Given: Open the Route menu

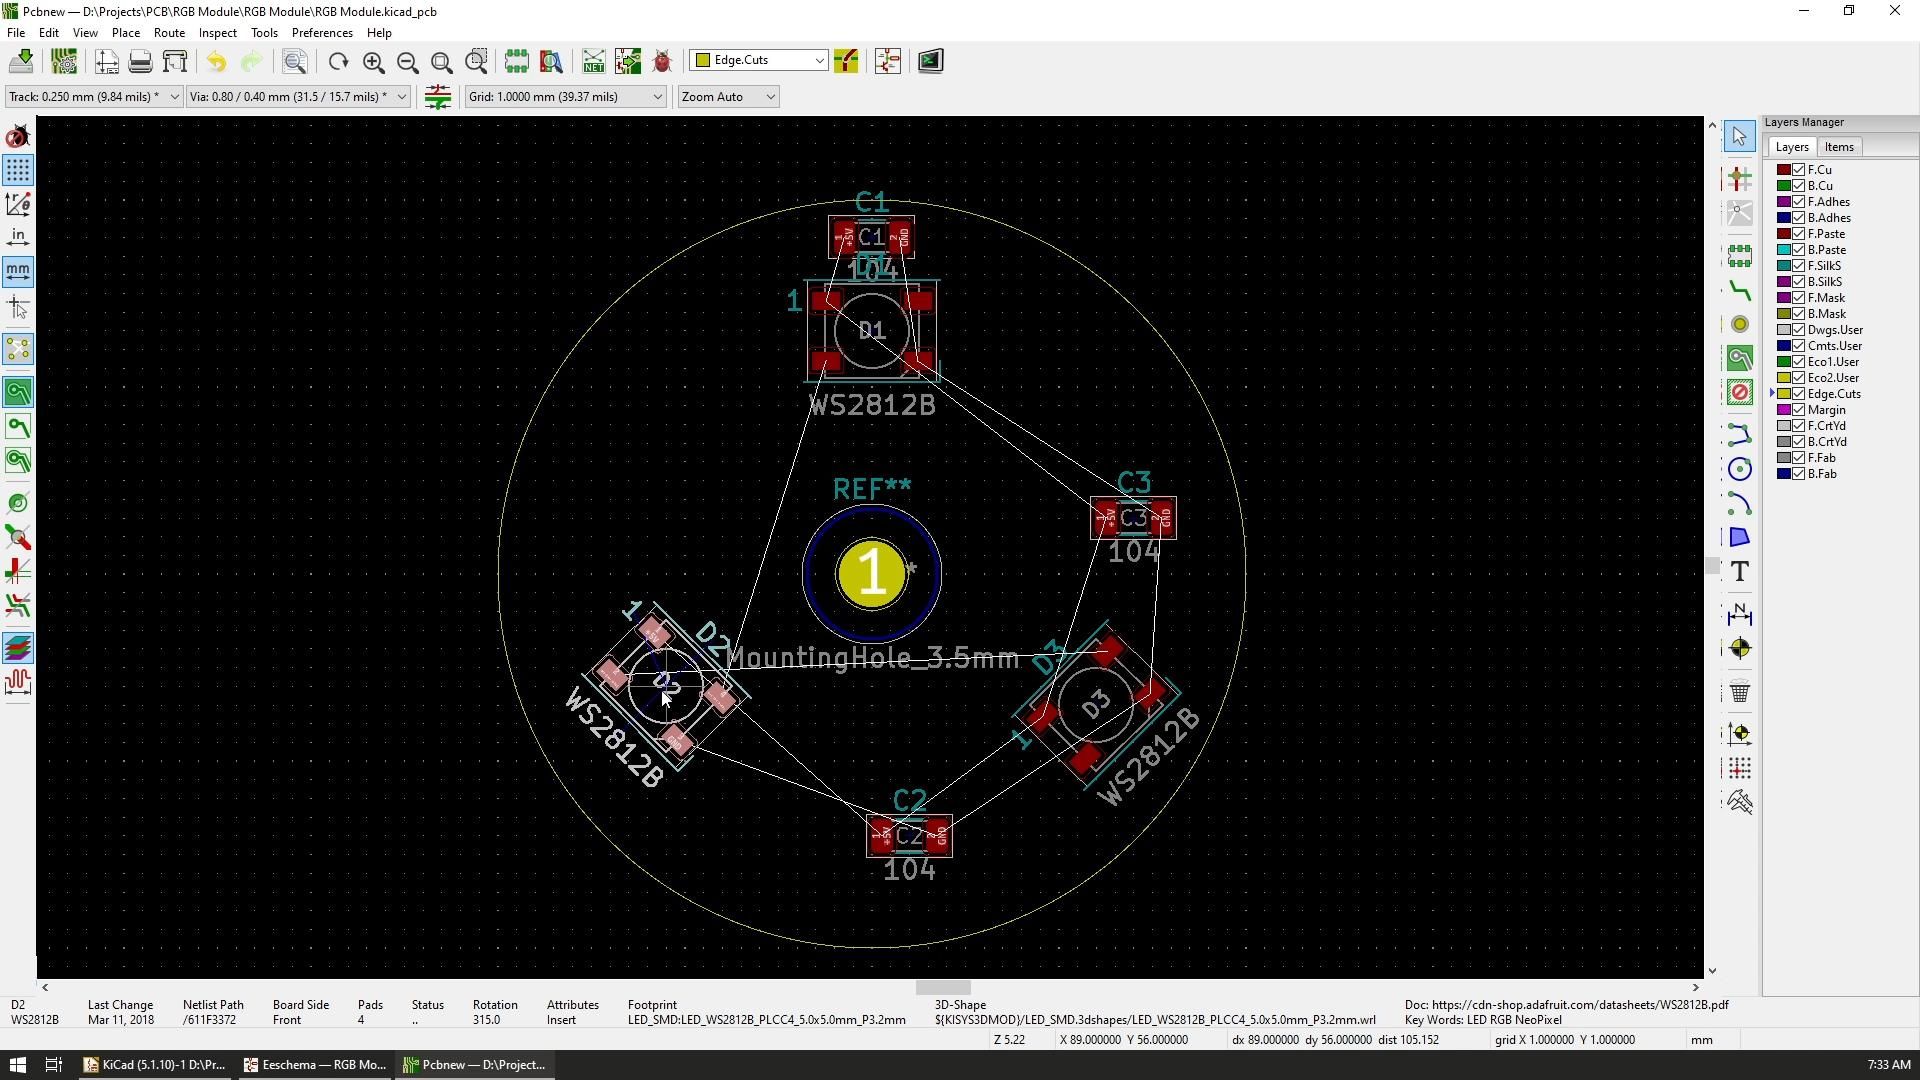Looking at the screenshot, I should (169, 32).
